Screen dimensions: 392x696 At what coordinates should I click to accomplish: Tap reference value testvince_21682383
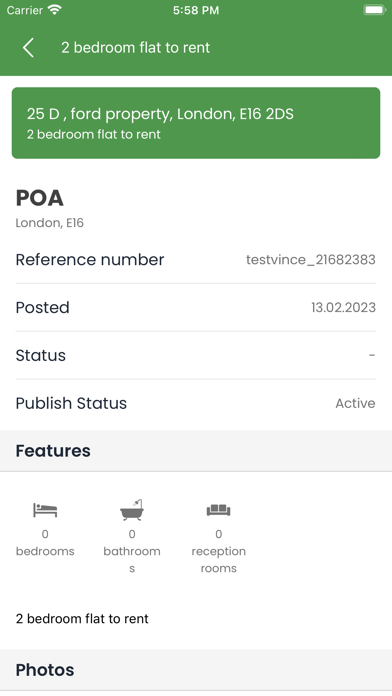(x=311, y=260)
